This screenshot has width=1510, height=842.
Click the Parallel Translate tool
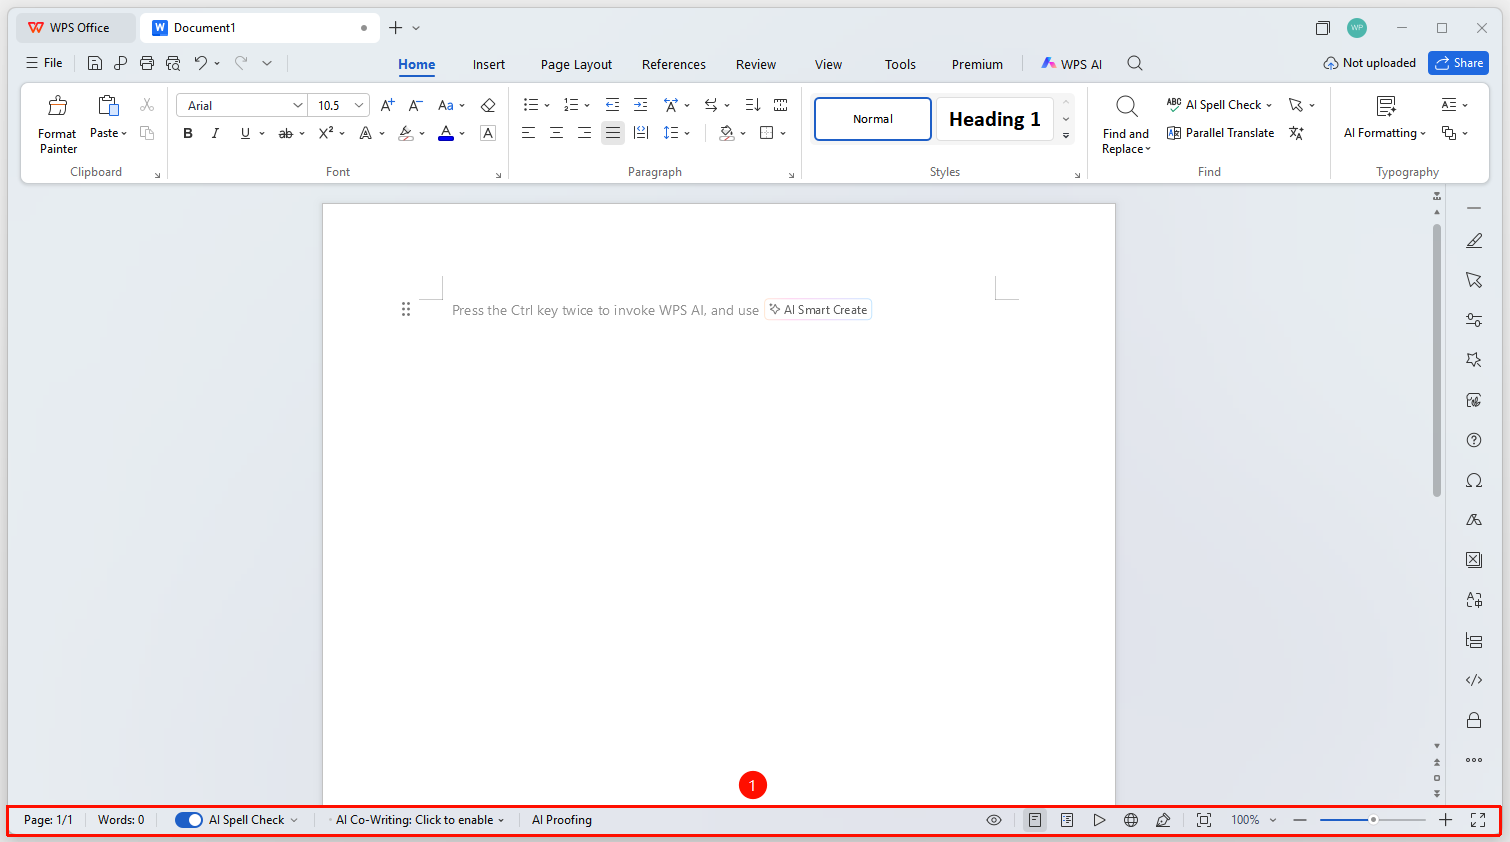1220,133
